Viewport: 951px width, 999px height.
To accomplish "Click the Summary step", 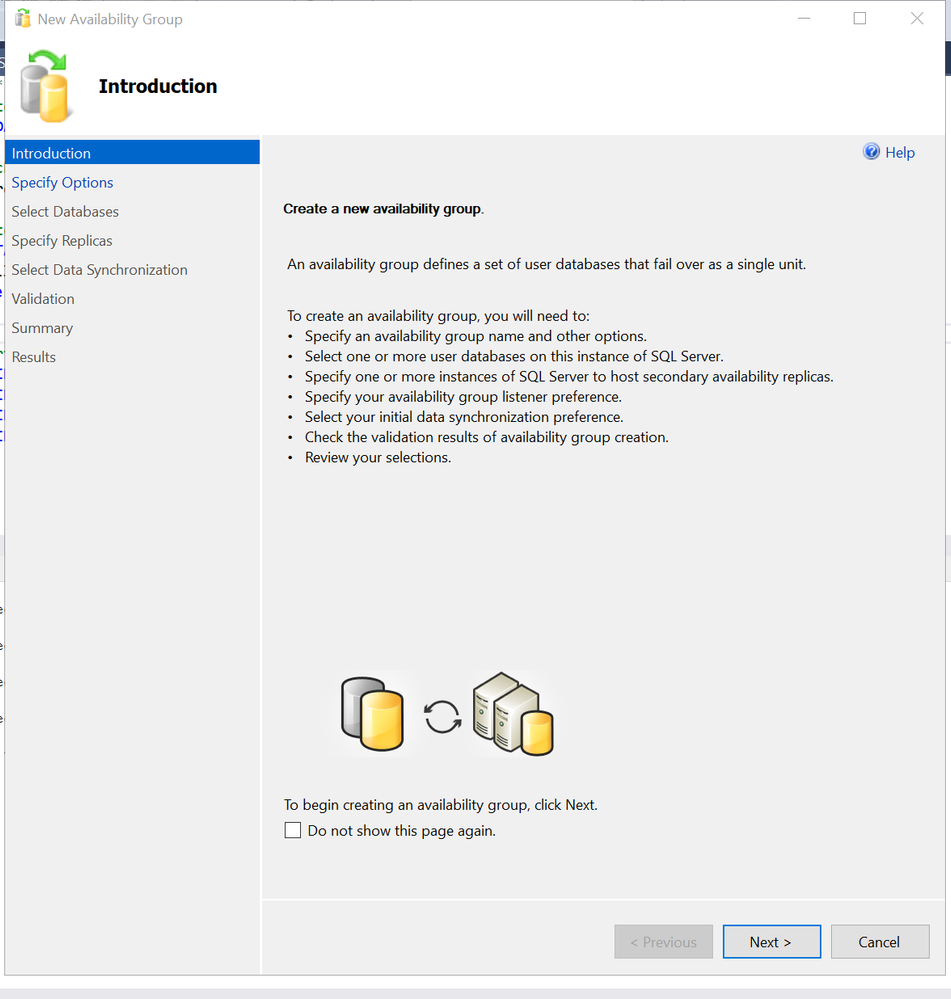I will (x=42, y=328).
